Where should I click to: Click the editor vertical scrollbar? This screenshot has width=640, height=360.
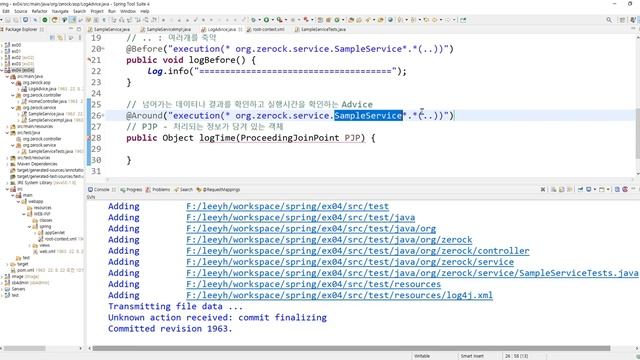[x=638, y=133]
